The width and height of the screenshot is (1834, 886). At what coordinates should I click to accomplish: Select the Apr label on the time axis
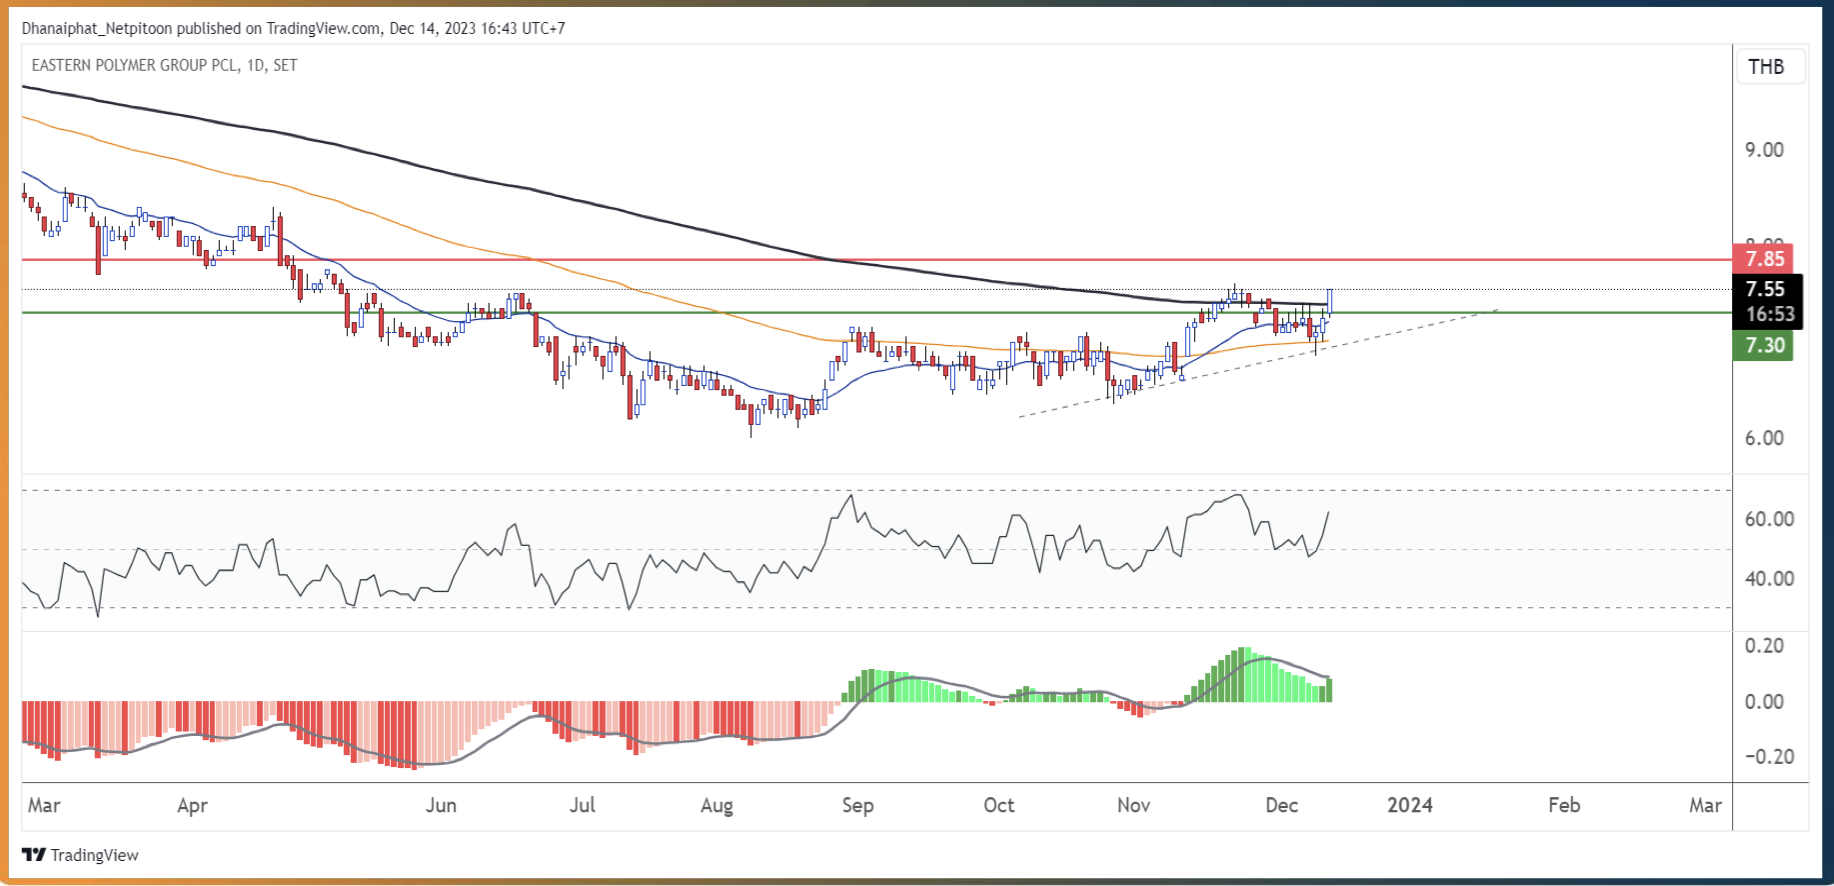(192, 806)
